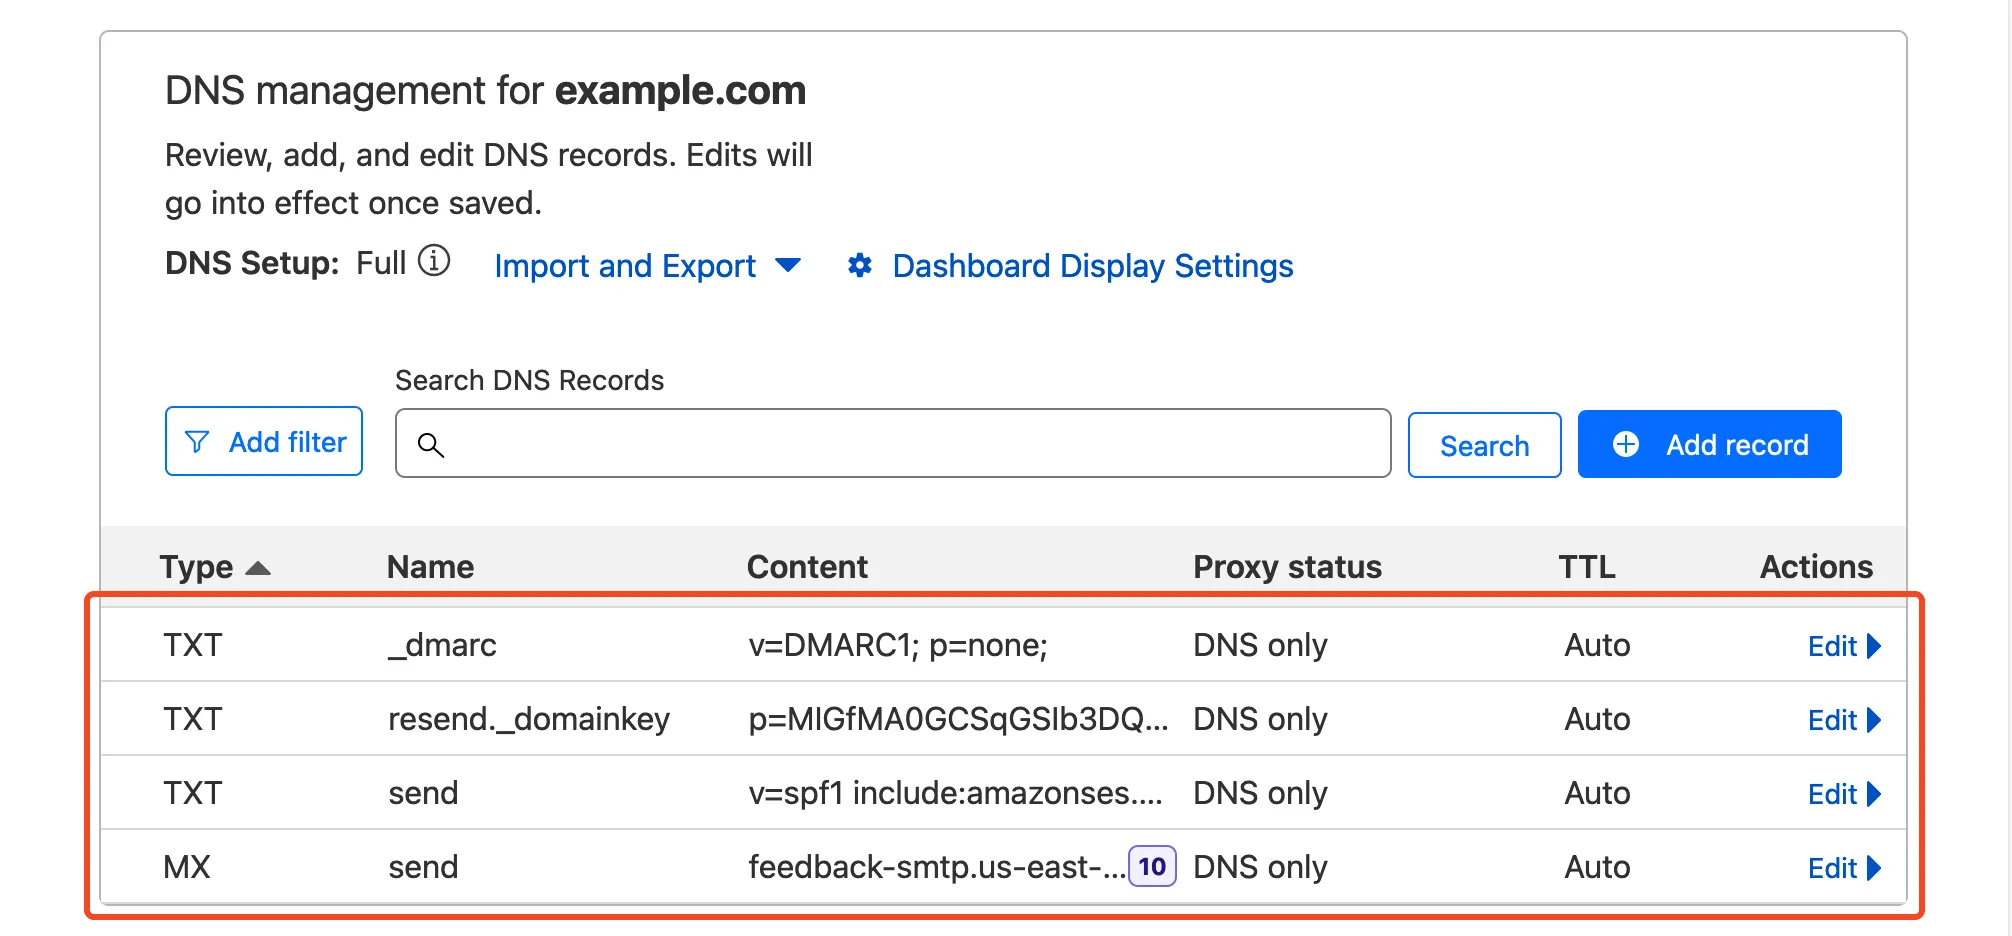The image size is (2012, 936).
Task: Open the Import and Export dropdown
Action: (x=648, y=265)
